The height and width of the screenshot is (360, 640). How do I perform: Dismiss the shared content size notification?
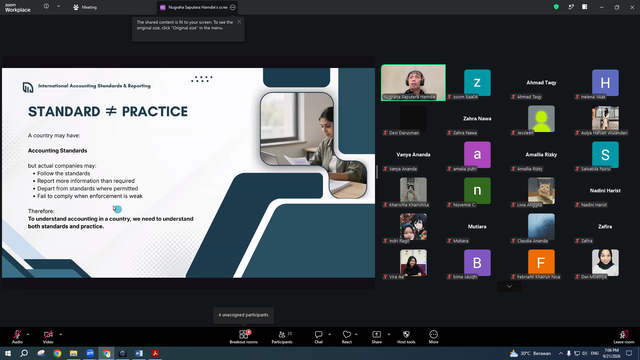[239, 22]
